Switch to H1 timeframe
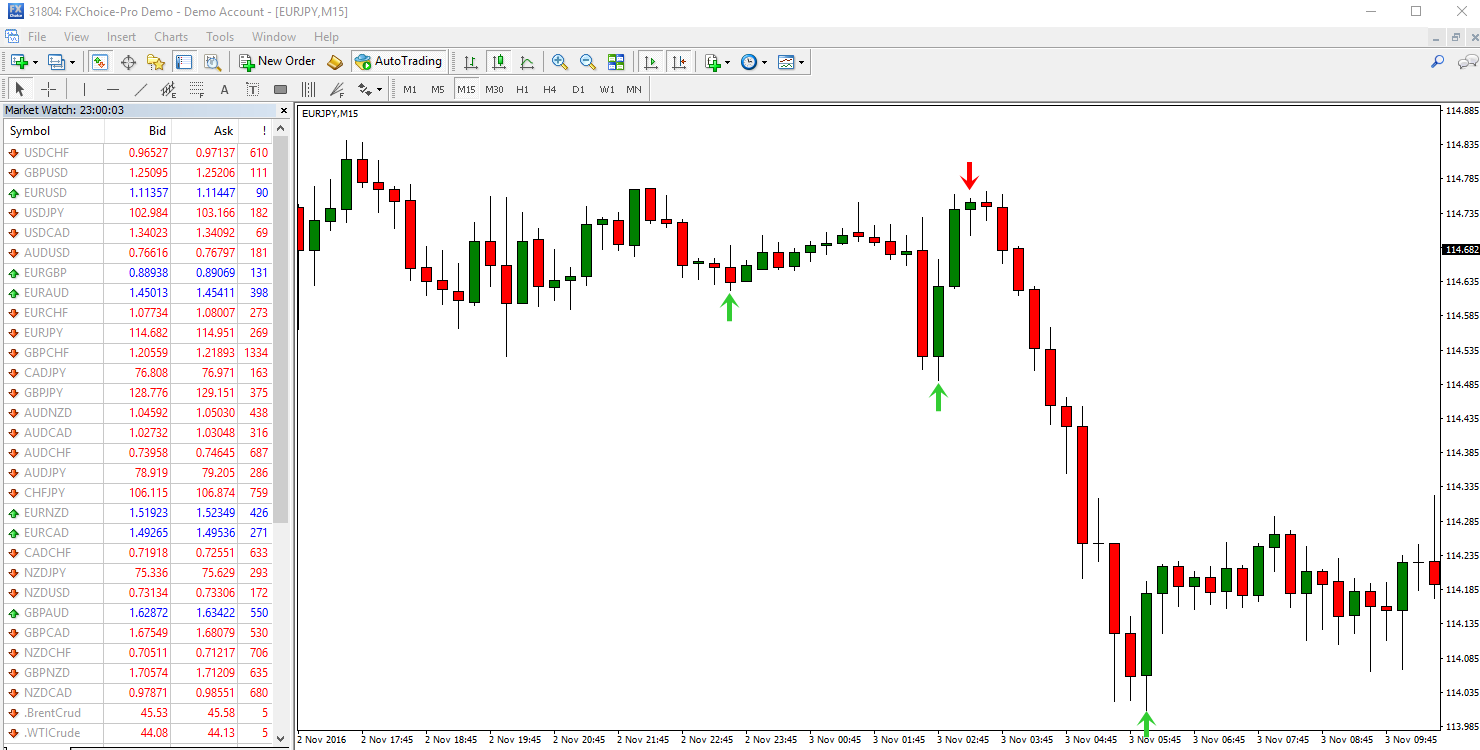 tap(522, 89)
